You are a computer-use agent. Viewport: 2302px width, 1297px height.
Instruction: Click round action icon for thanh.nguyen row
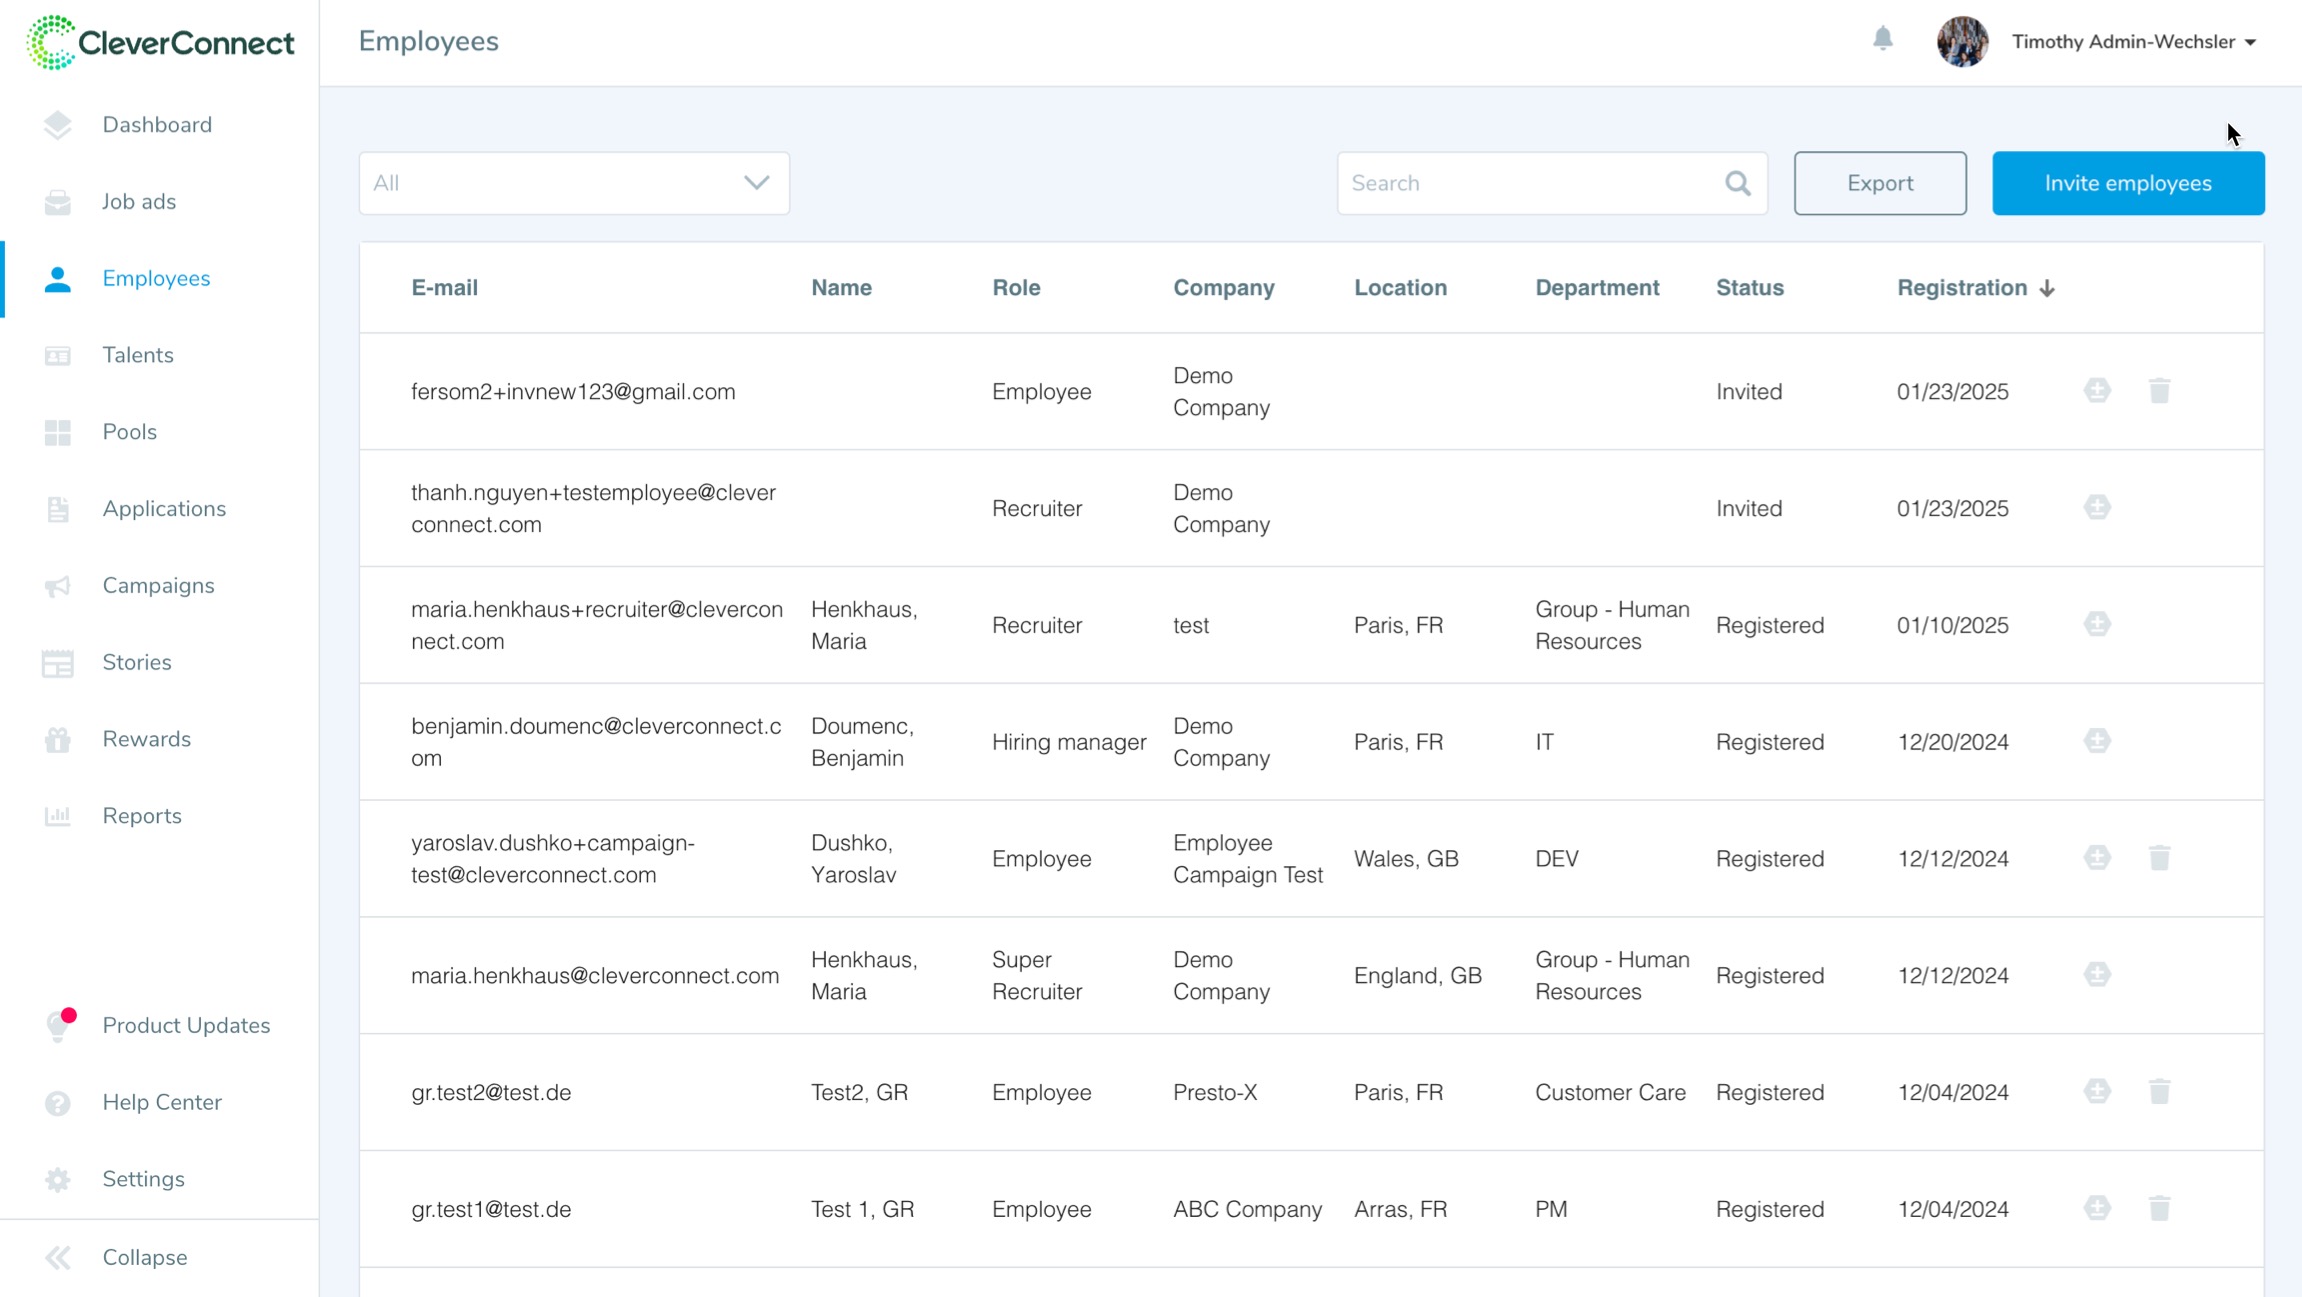point(2097,507)
